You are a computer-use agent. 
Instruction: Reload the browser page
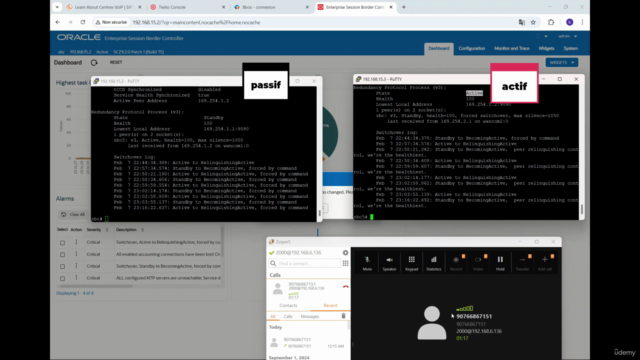83,22
